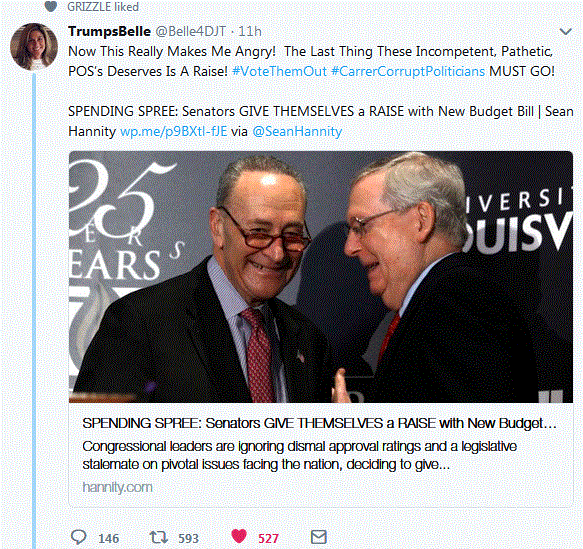Image resolution: width=583 pixels, height=549 pixels.
Task: Unlike the tweet via red heart
Action: [239, 536]
